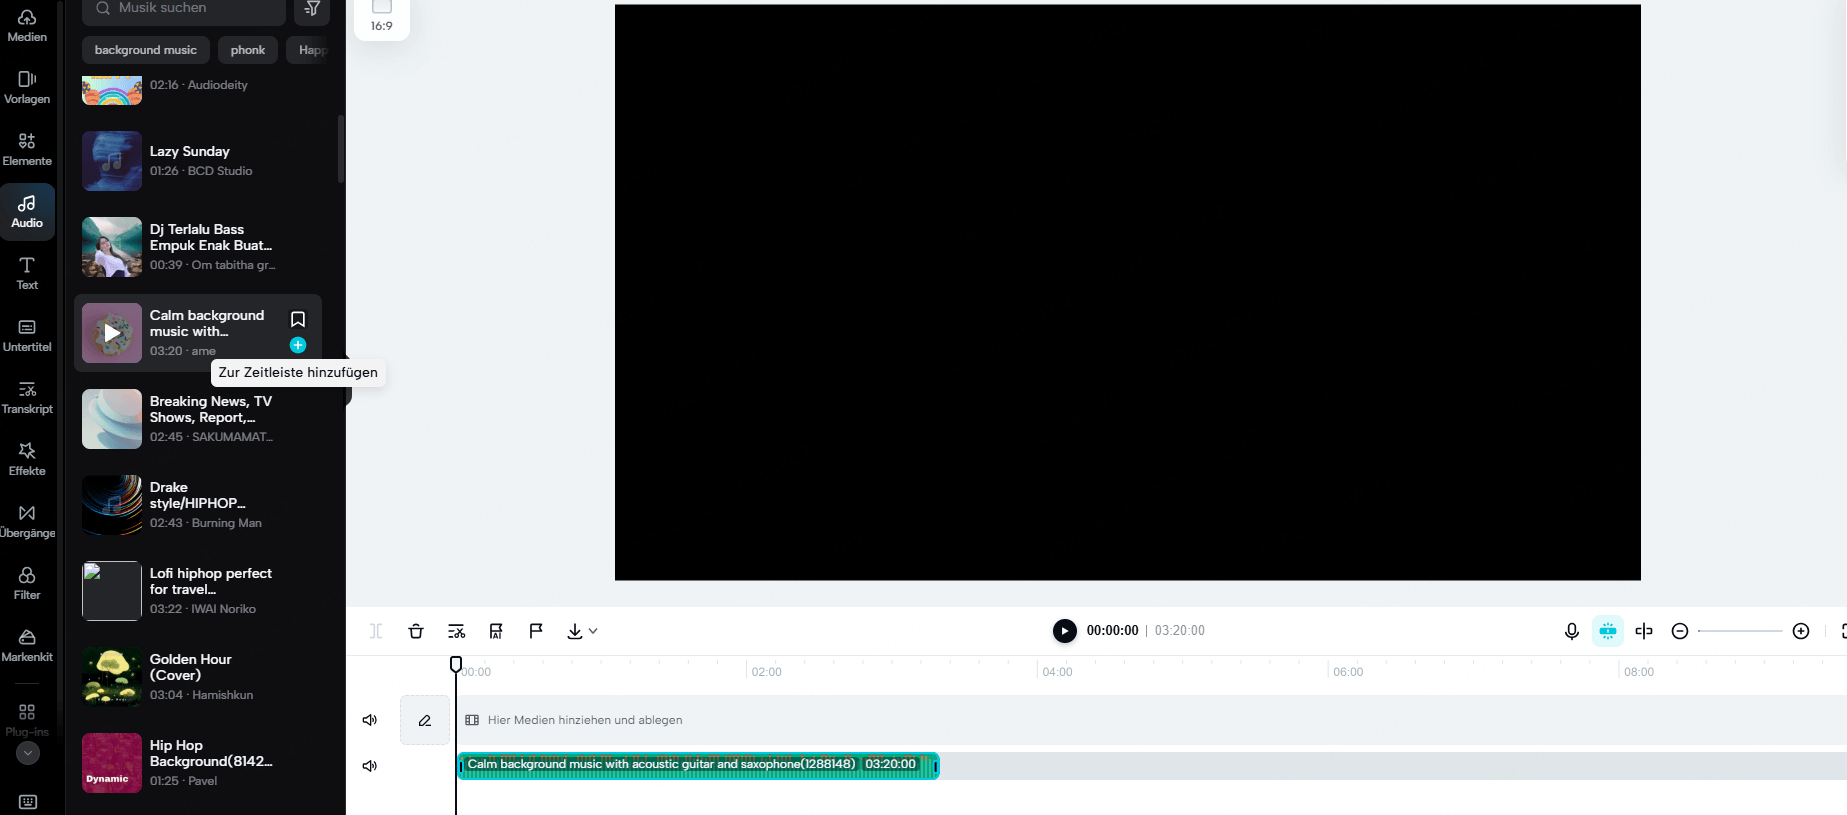Click the timeline zoom slider track
The height and width of the screenshot is (815, 1847).
pyautogui.click(x=1740, y=631)
